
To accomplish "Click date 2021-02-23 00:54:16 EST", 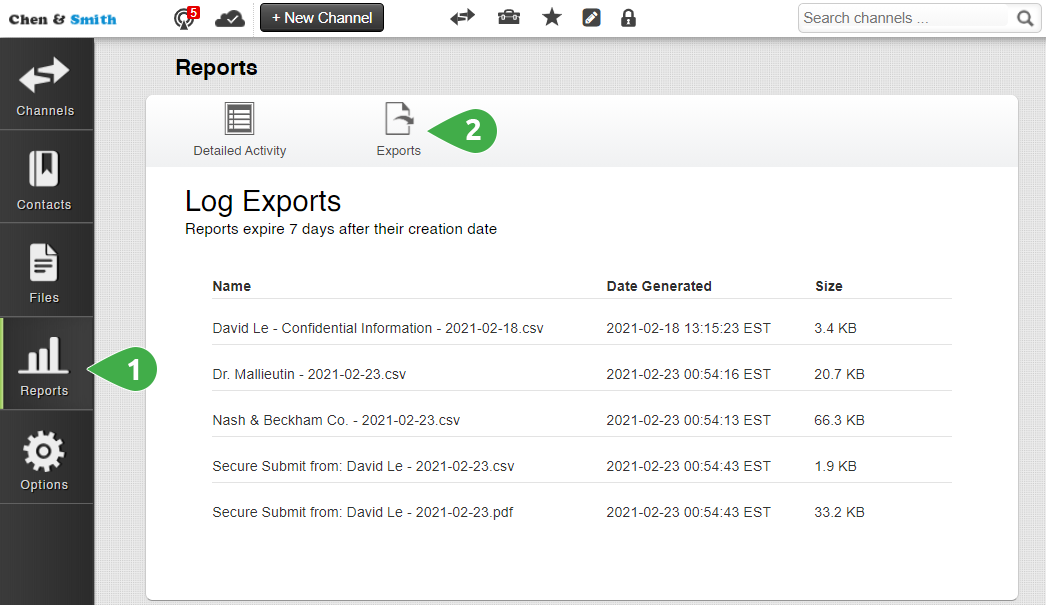I will pyautogui.click(x=688, y=374).
